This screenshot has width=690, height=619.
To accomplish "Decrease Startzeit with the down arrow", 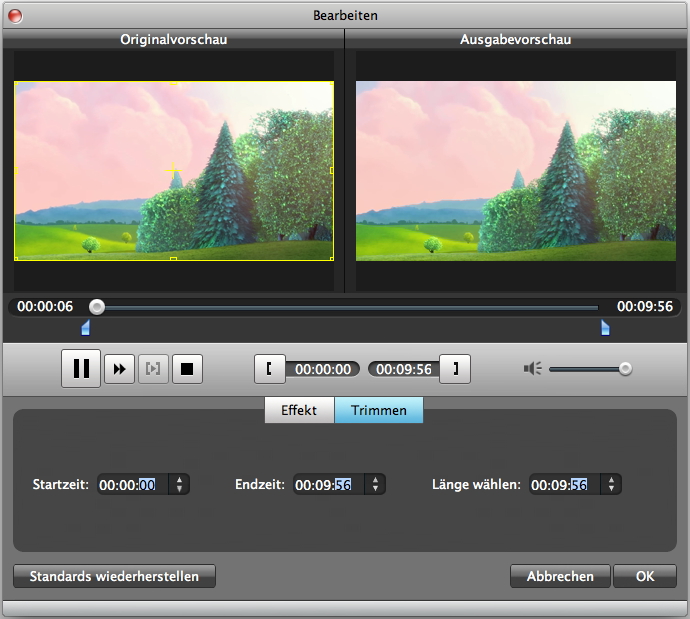I will (179, 489).
